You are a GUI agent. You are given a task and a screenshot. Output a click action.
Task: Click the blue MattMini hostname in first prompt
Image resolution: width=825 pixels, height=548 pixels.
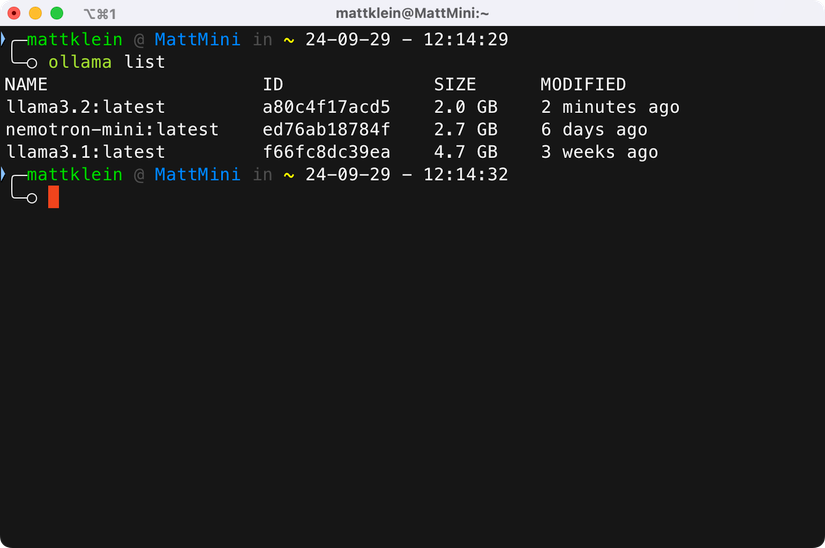197,39
